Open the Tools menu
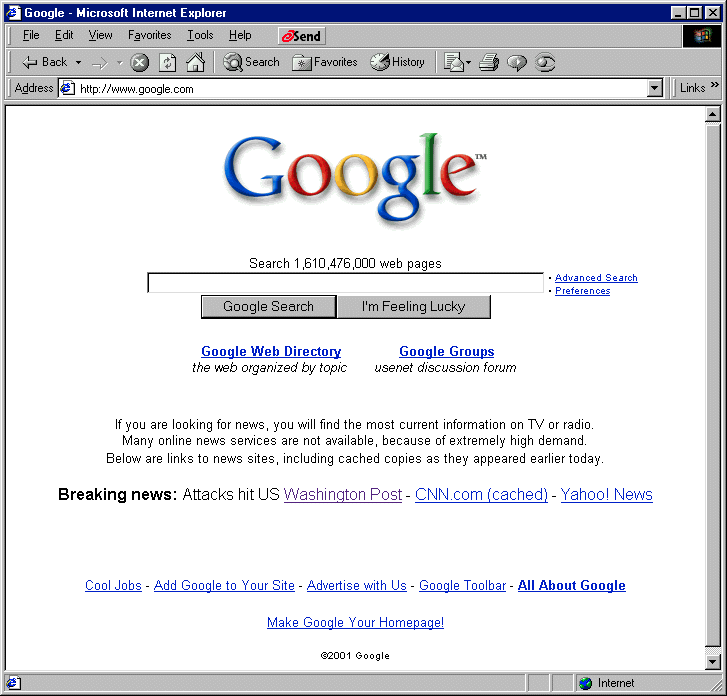This screenshot has height=696, width=727. tap(200, 35)
